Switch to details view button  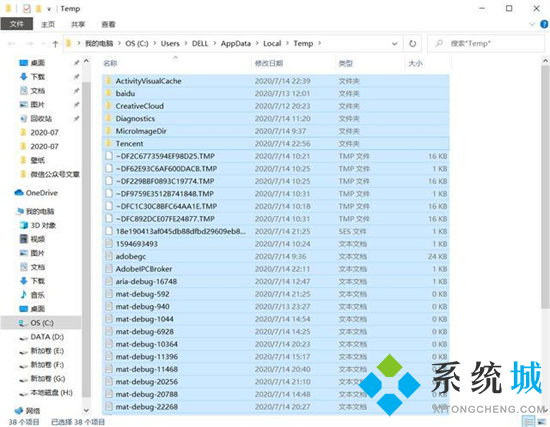[528, 421]
